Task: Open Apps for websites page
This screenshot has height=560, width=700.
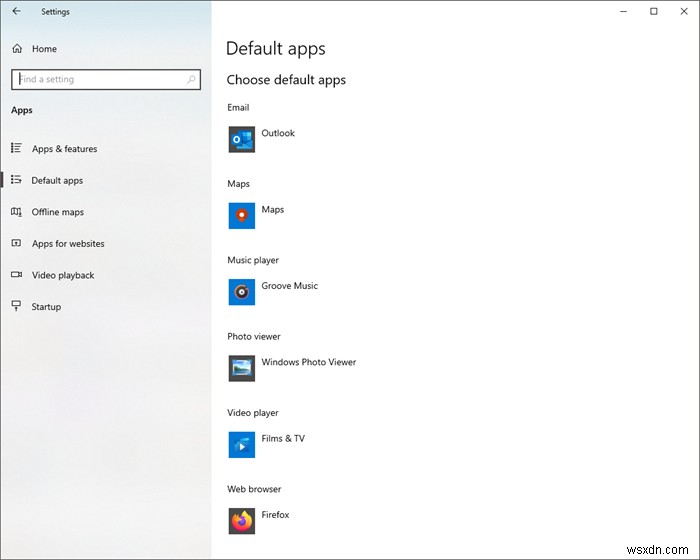Action: coord(68,244)
